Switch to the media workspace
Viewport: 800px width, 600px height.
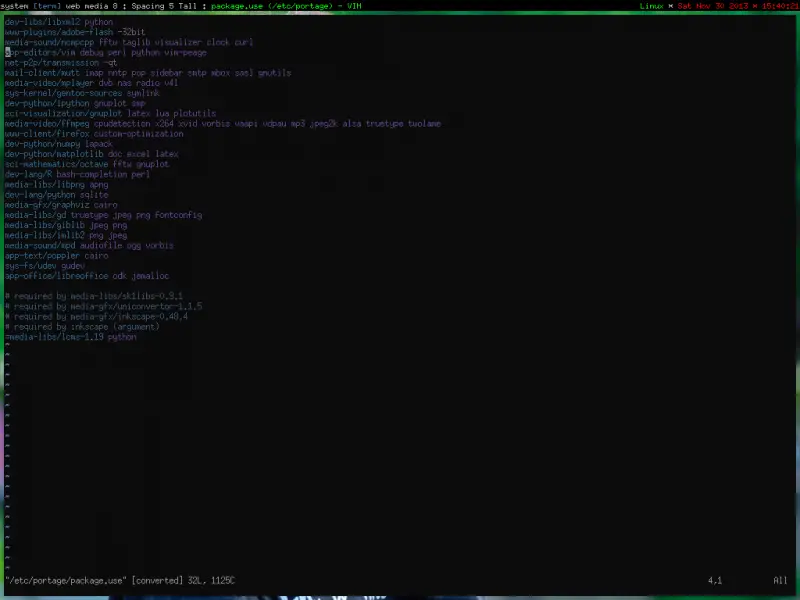[96, 6]
